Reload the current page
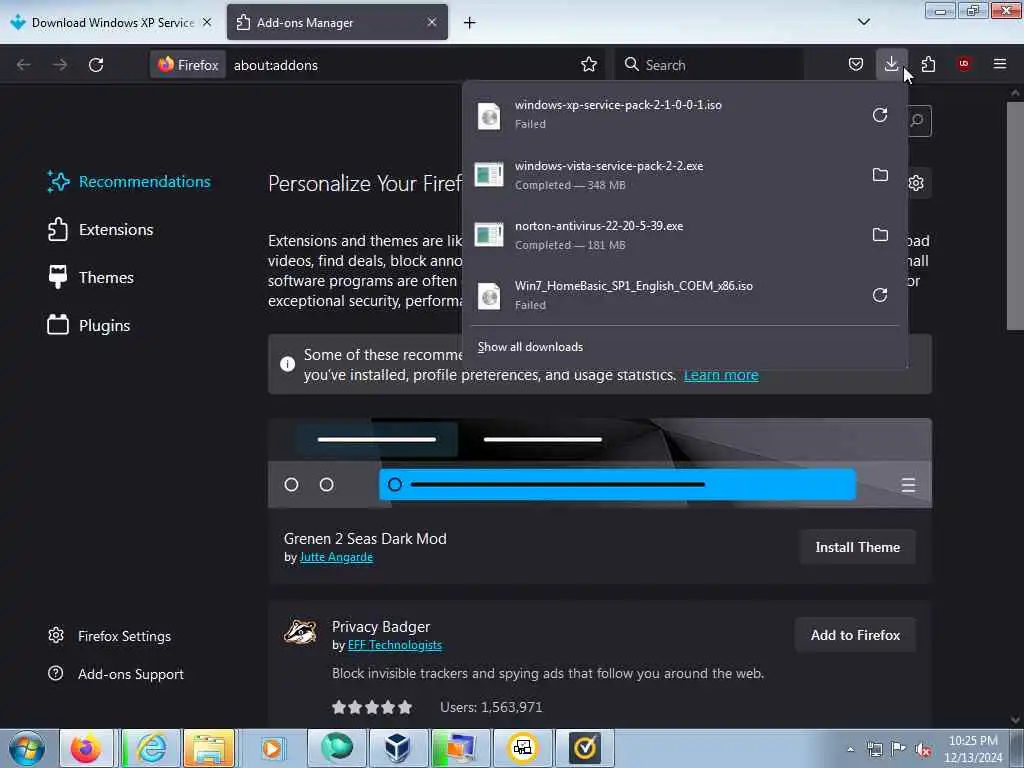 tap(96, 65)
